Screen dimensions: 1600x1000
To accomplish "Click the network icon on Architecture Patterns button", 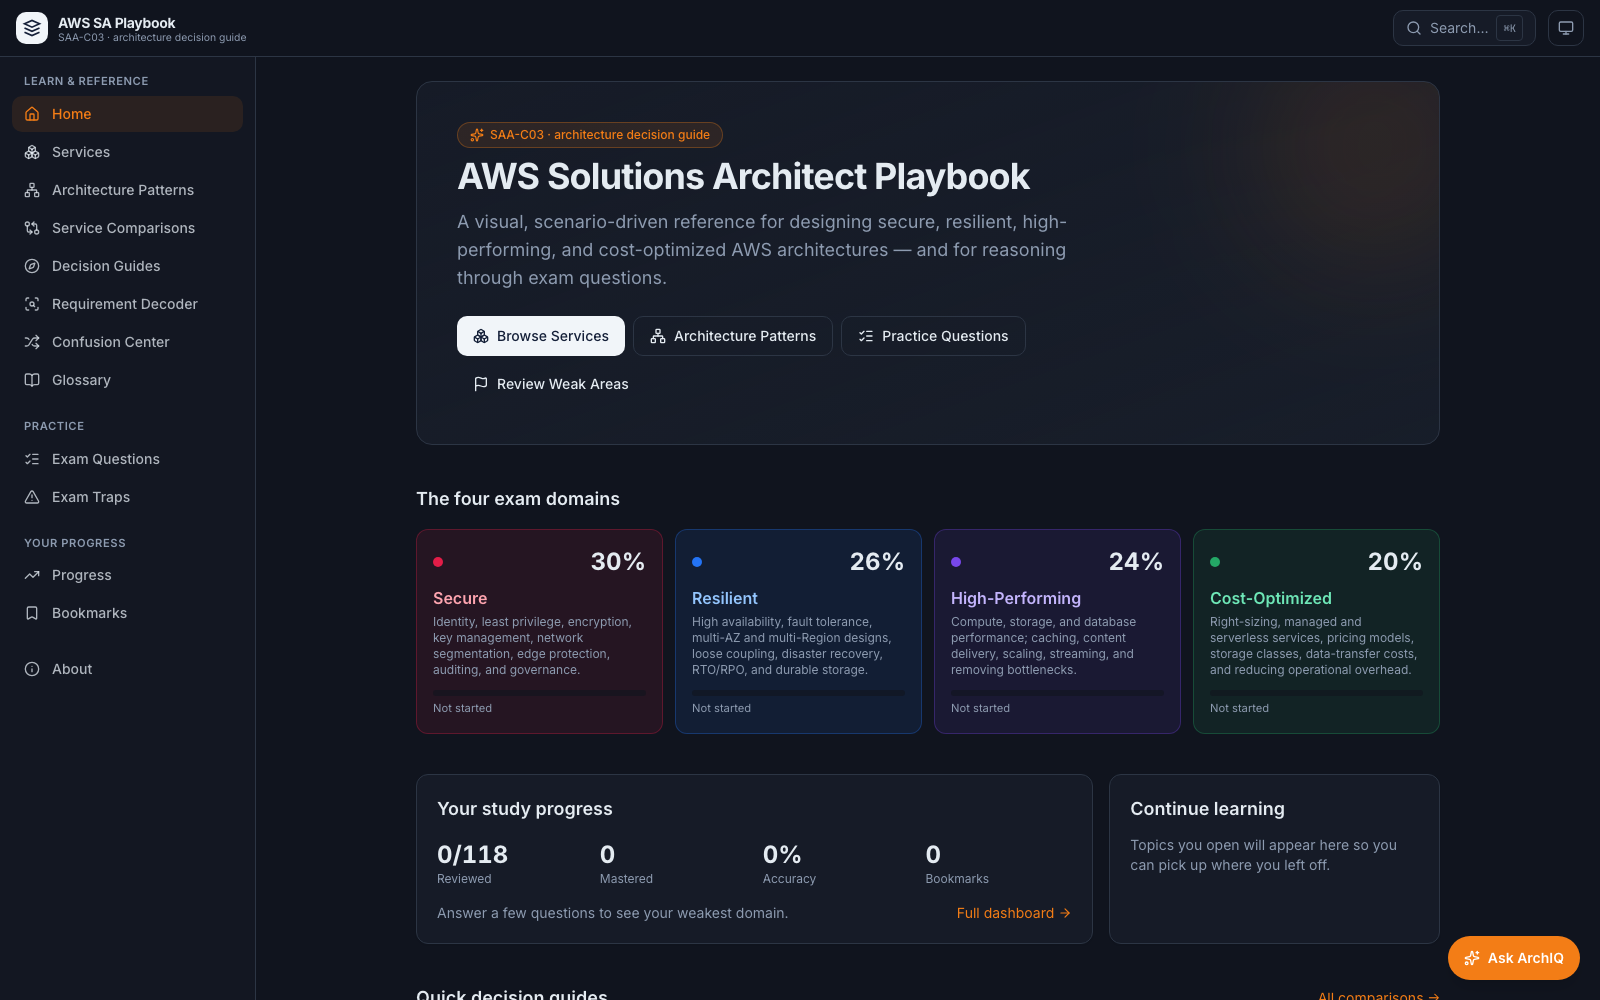I will 658,336.
